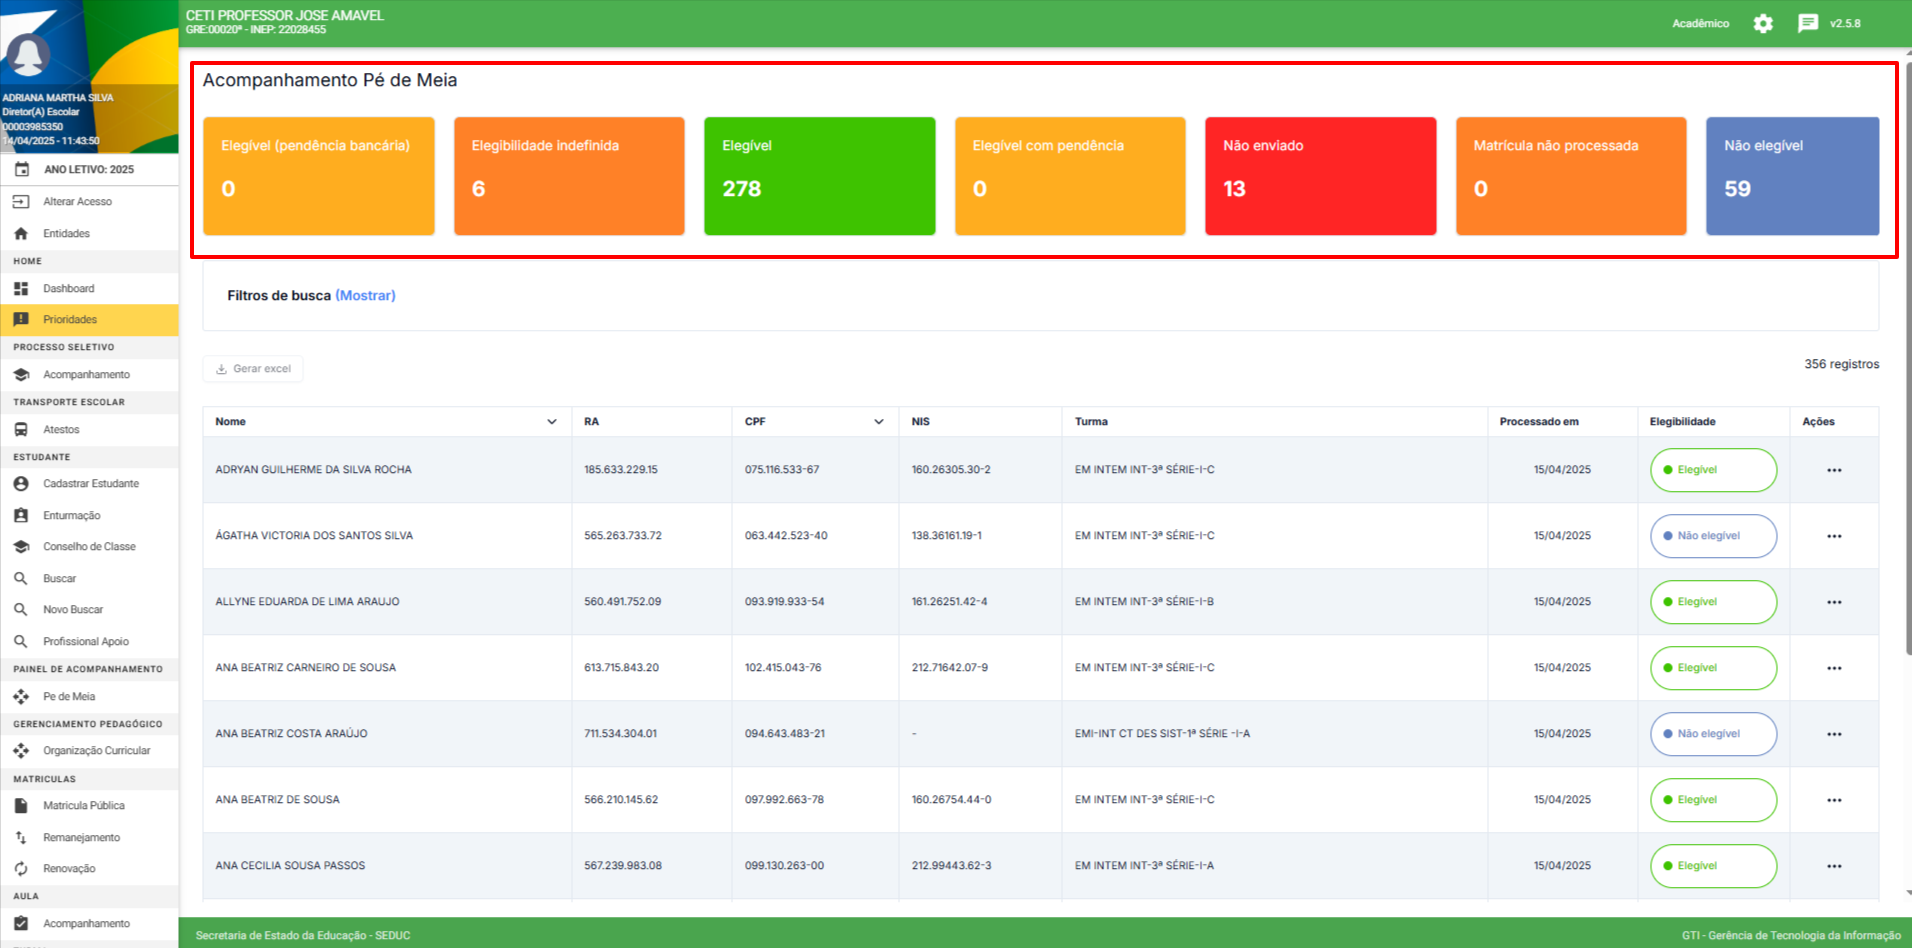The image size is (1912, 948).
Task: Show the Filtros de busca panel
Action: pyautogui.click(x=365, y=295)
